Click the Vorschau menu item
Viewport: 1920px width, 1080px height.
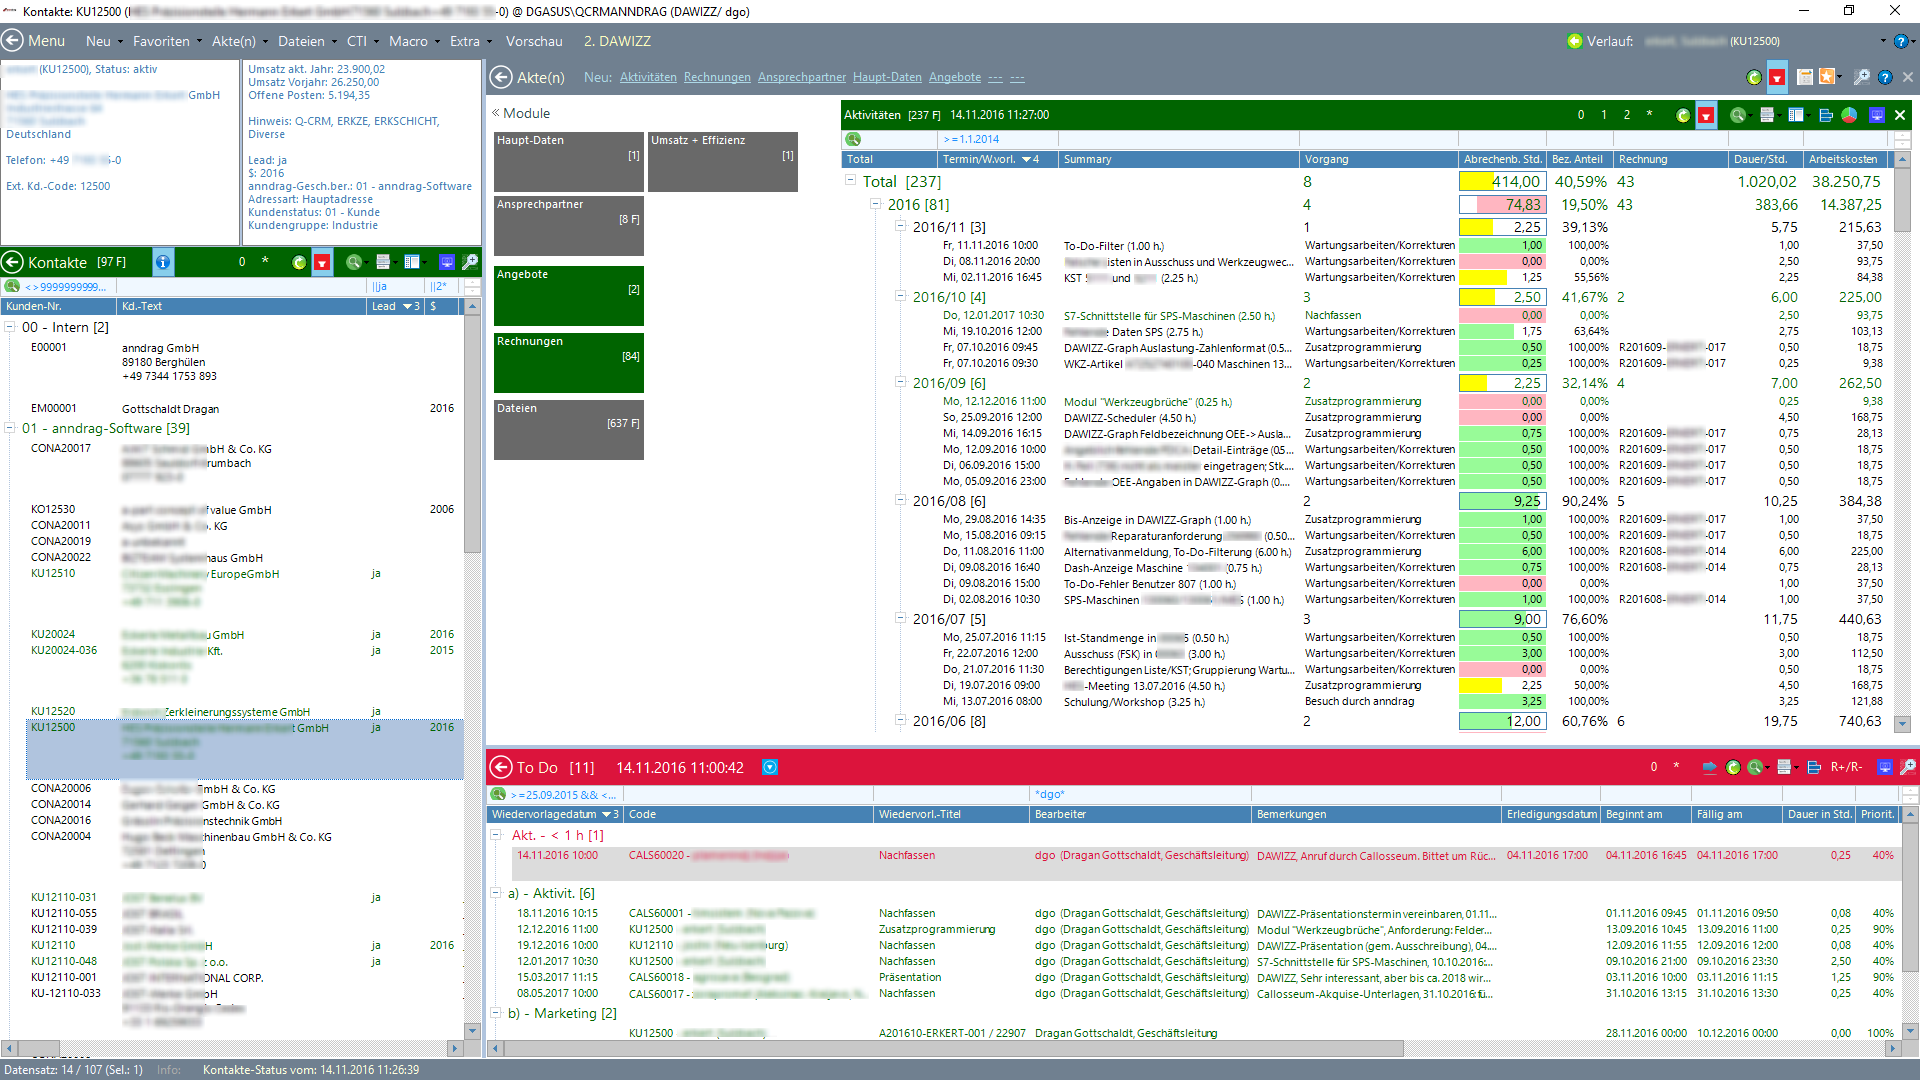[534, 41]
